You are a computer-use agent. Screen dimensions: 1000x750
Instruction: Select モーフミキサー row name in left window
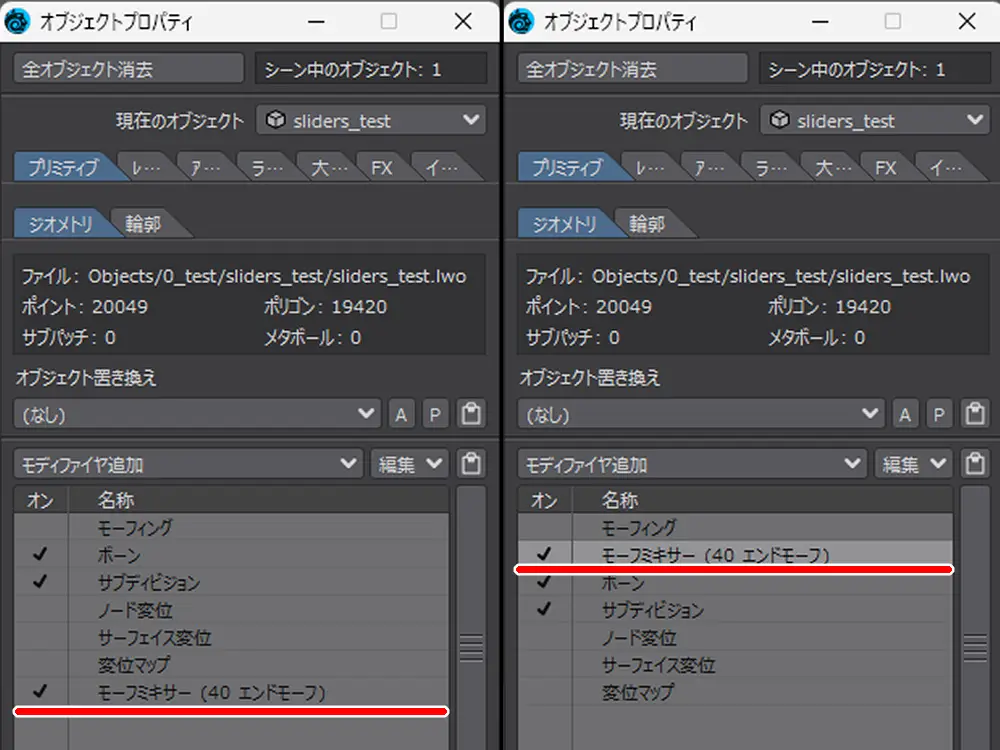tap(211, 692)
